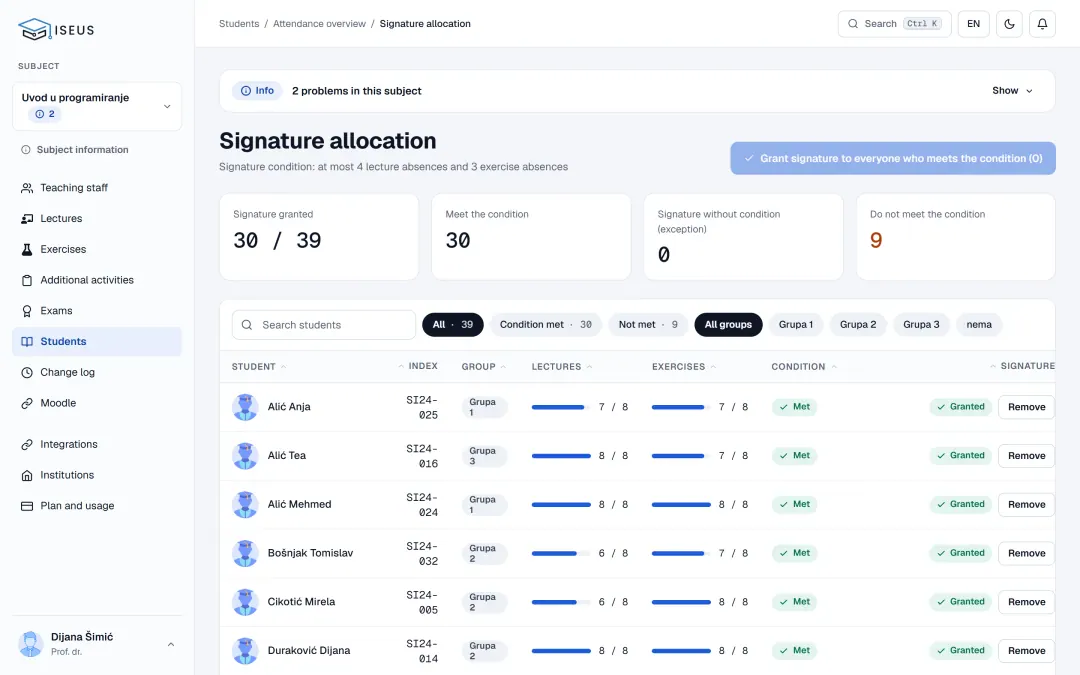Remove signature for Duraković Dijana

click(1026, 651)
